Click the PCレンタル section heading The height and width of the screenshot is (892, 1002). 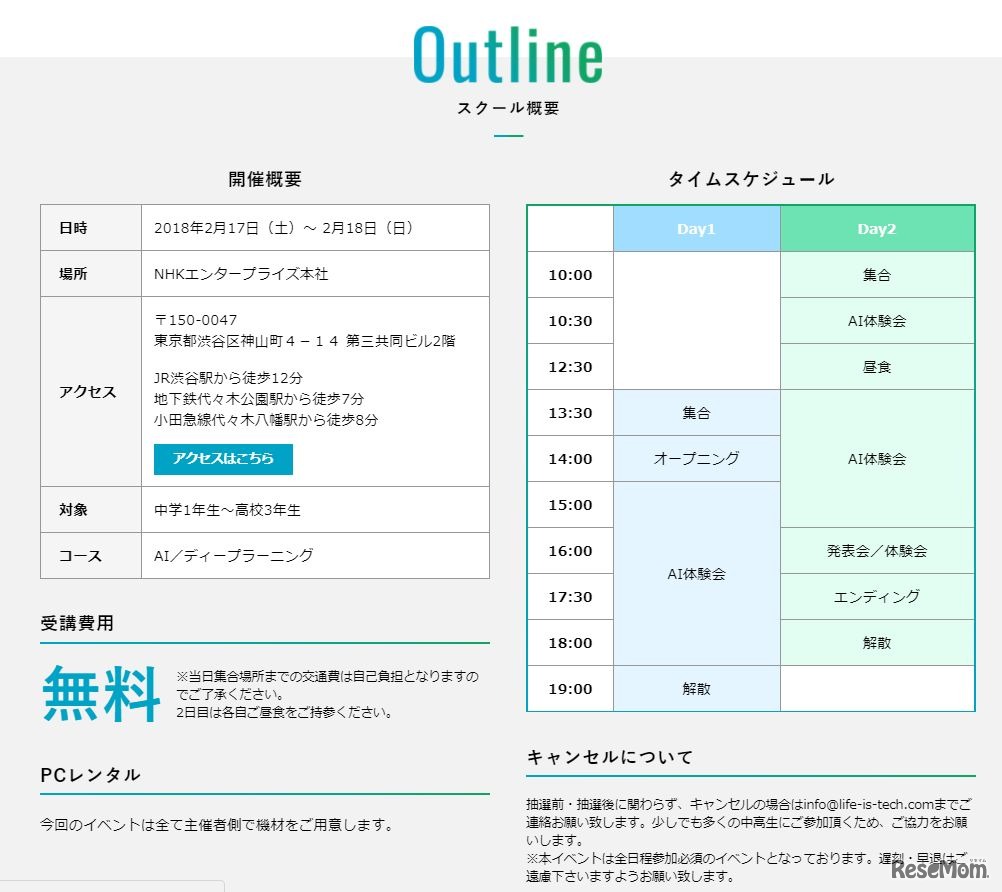pyautogui.click(x=89, y=775)
